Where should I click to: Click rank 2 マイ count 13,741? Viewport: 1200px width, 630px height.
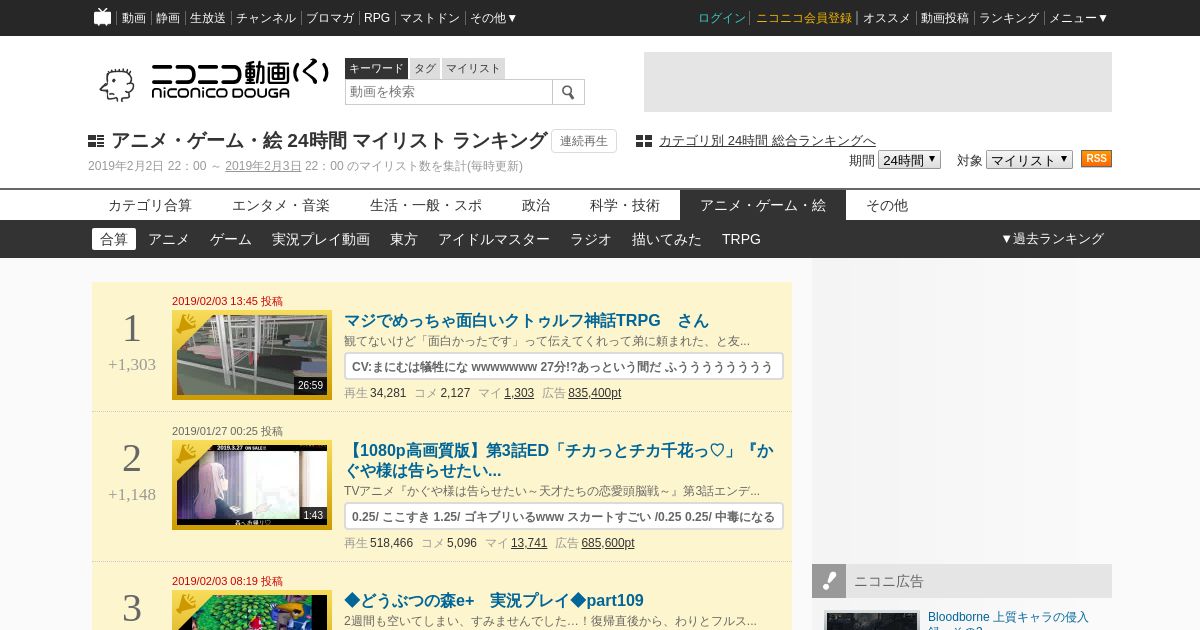pyautogui.click(x=529, y=543)
